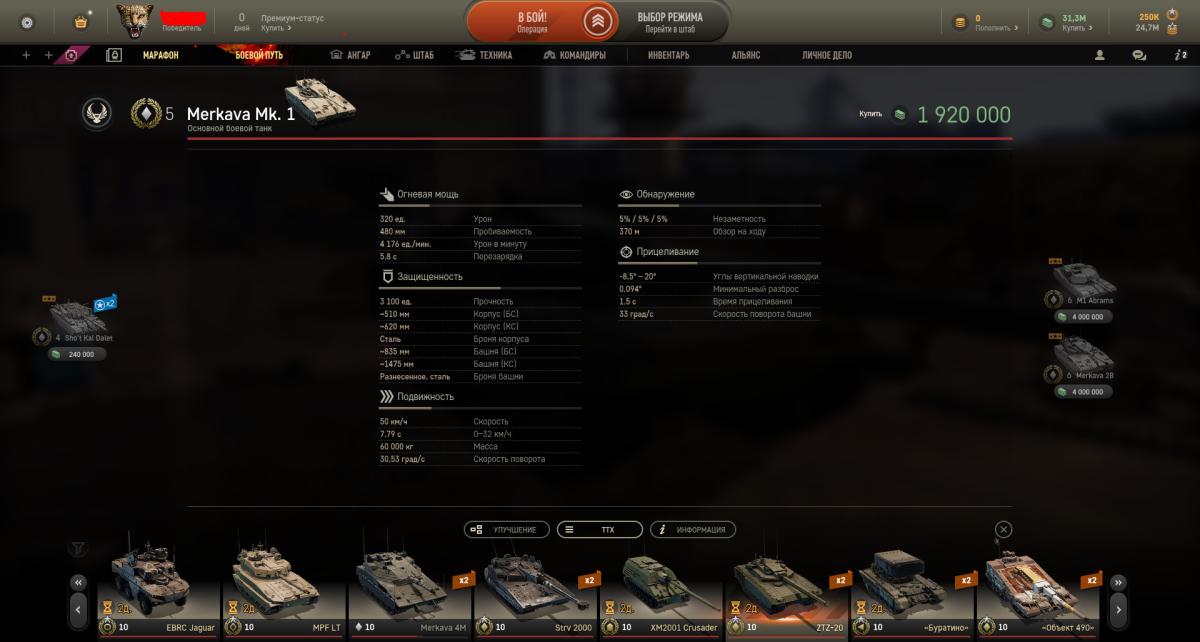Click Купить under Премиум-статус
The height and width of the screenshot is (642, 1200).
coord(276,29)
